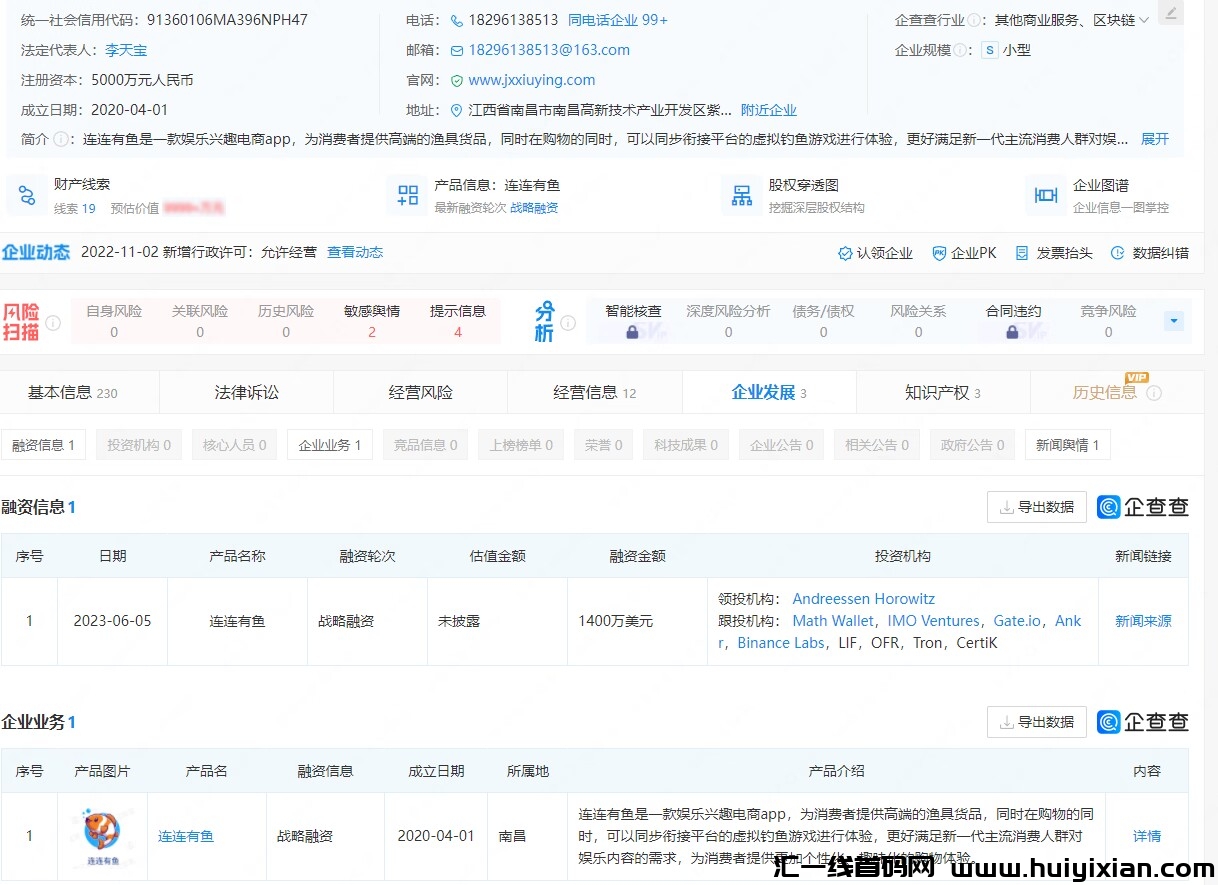Image resolution: width=1218 pixels, height=885 pixels.
Task: Select the 新闻舆情 1 filter
Action: [1067, 445]
